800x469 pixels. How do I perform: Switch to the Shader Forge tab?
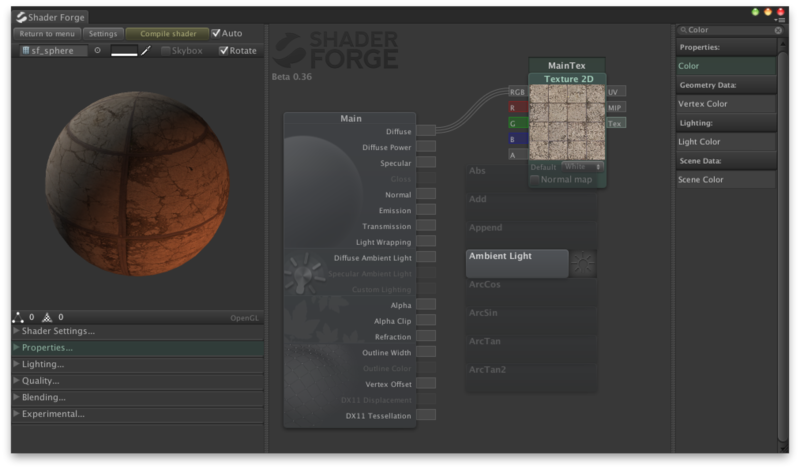click(x=51, y=17)
